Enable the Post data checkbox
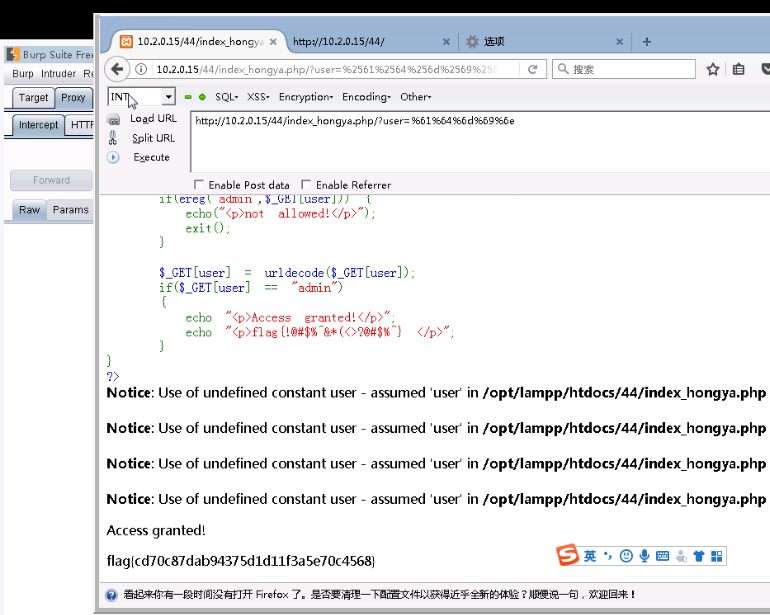Viewport: 770px width, 615px height. (x=199, y=185)
